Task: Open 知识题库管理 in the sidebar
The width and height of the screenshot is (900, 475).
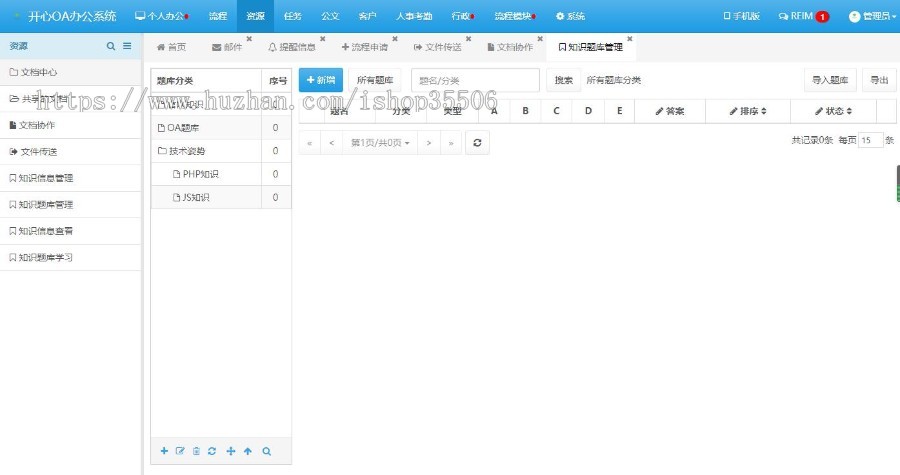Action: coord(70,204)
